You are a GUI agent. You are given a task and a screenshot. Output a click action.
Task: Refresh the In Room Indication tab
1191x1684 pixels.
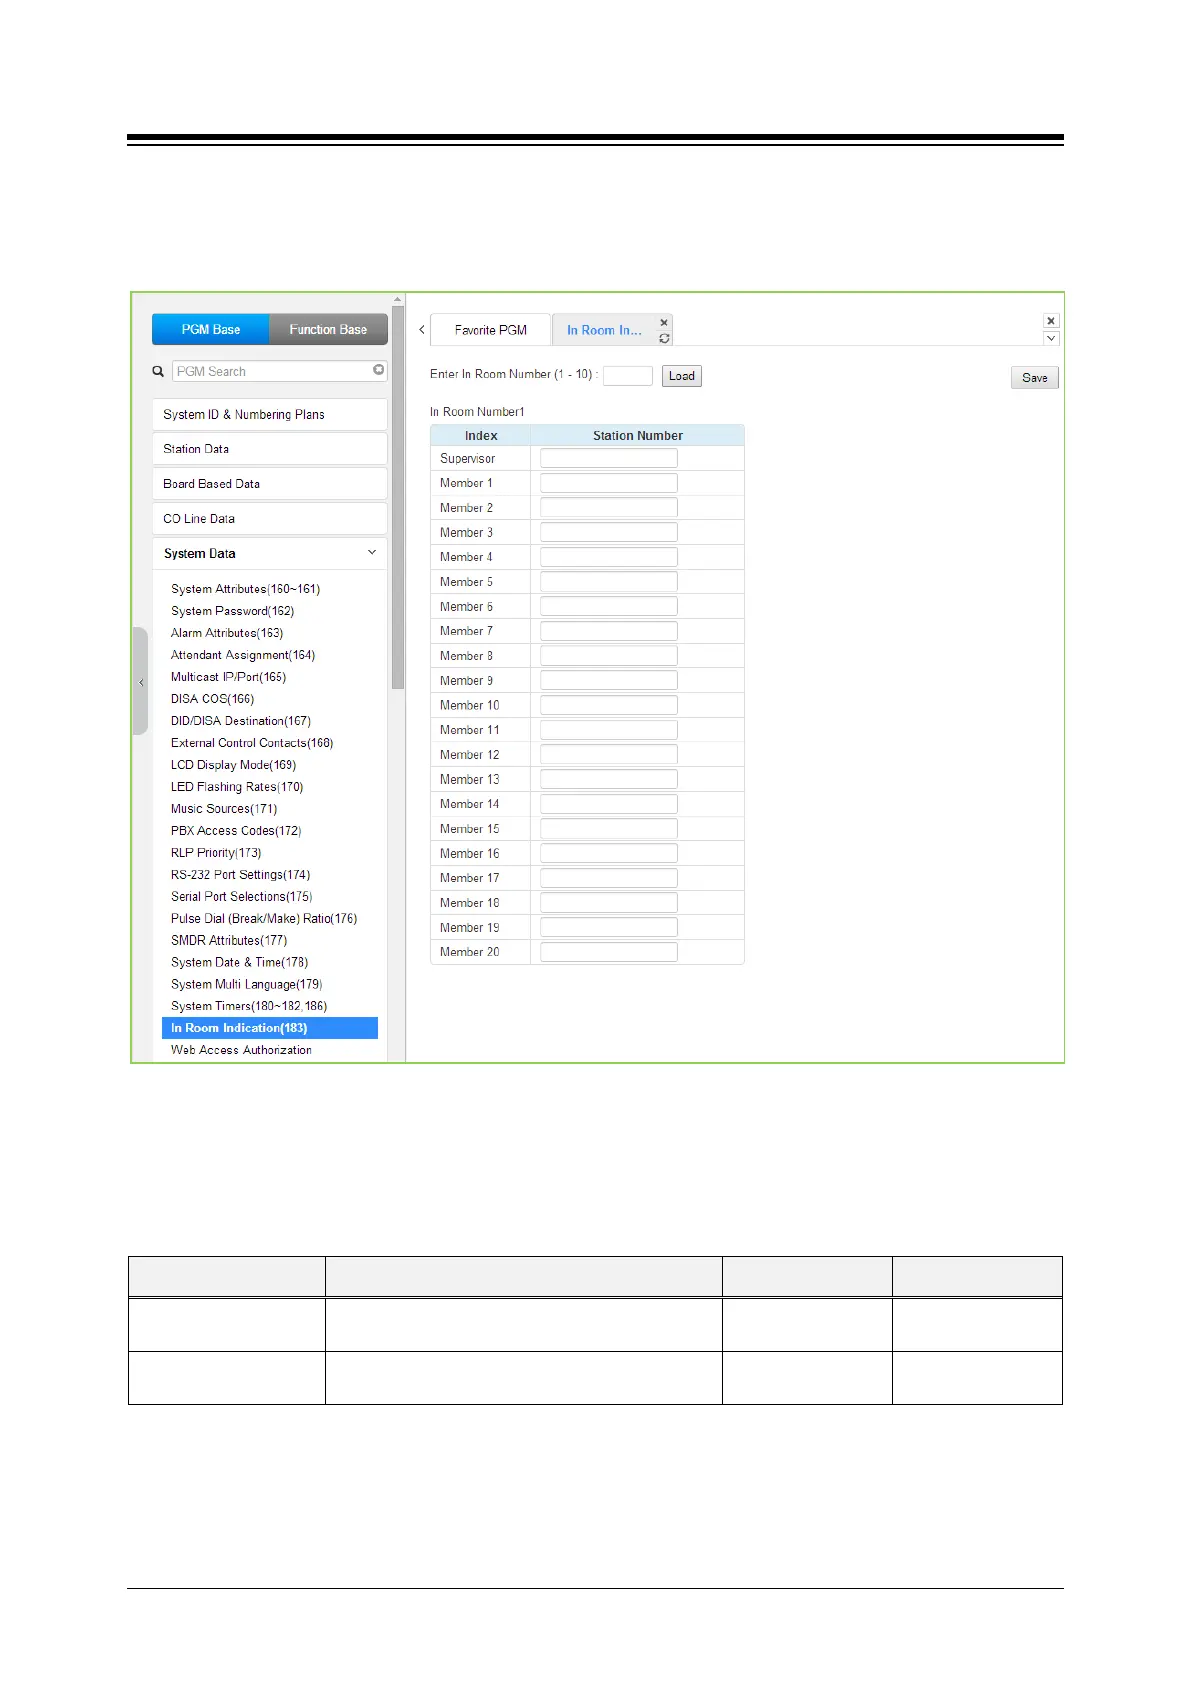click(664, 338)
